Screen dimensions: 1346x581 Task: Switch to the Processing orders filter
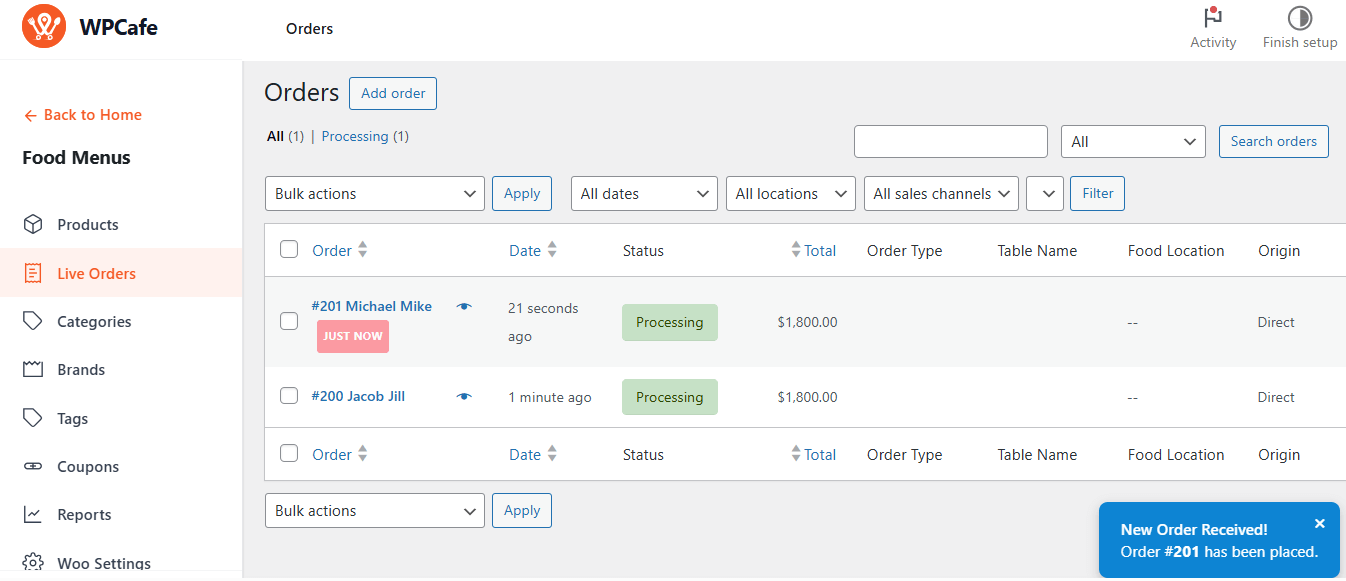click(355, 136)
